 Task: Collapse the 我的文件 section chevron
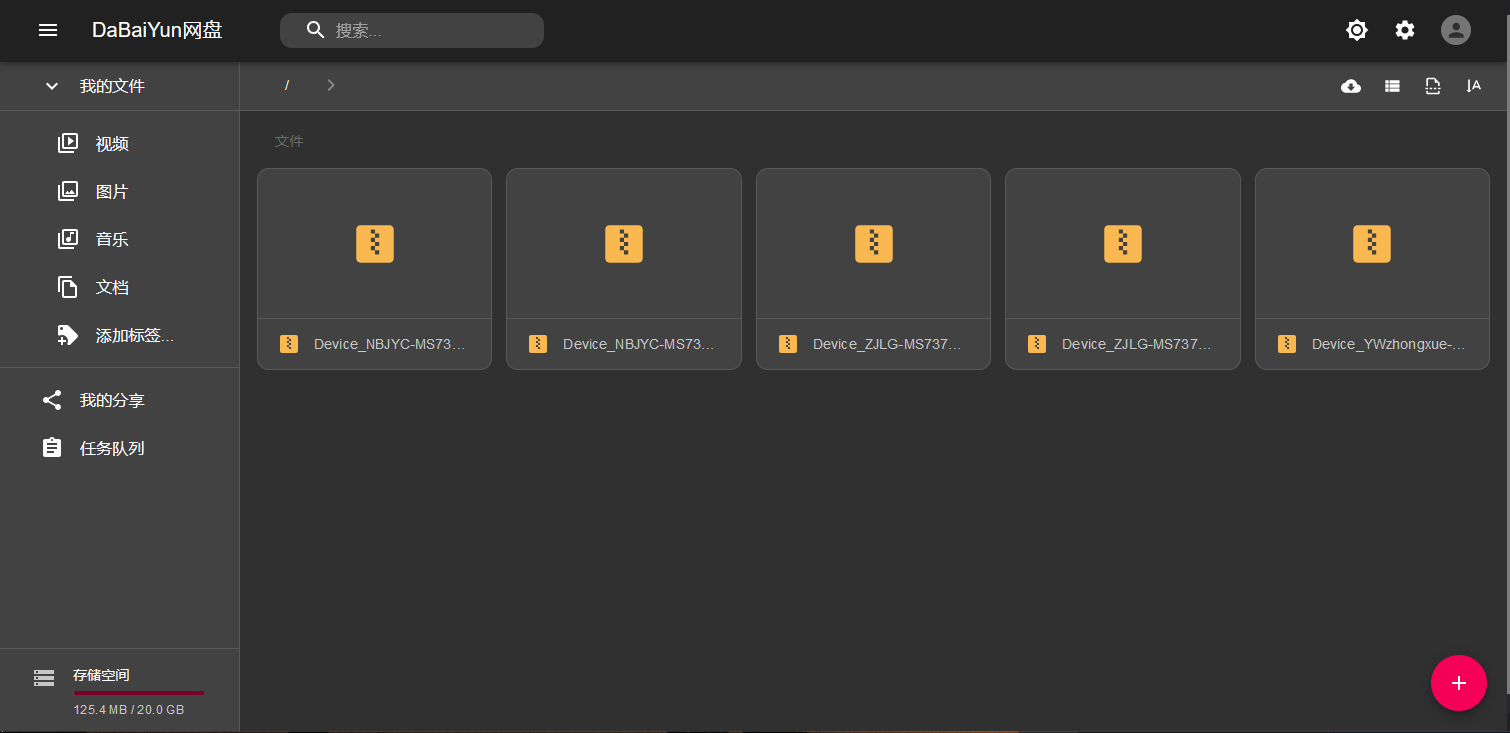point(52,86)
